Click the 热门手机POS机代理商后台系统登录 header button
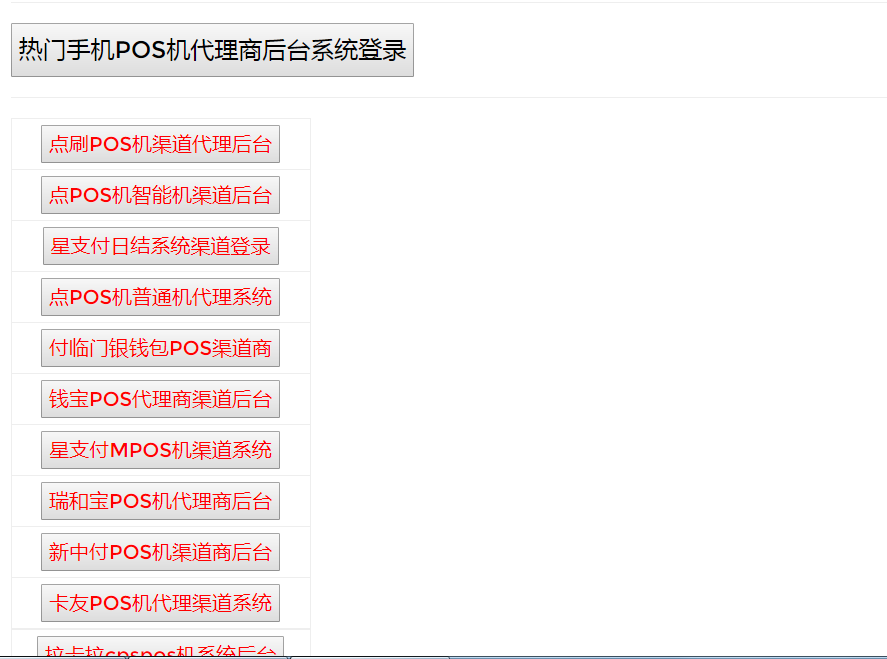 tap(212, 50)
